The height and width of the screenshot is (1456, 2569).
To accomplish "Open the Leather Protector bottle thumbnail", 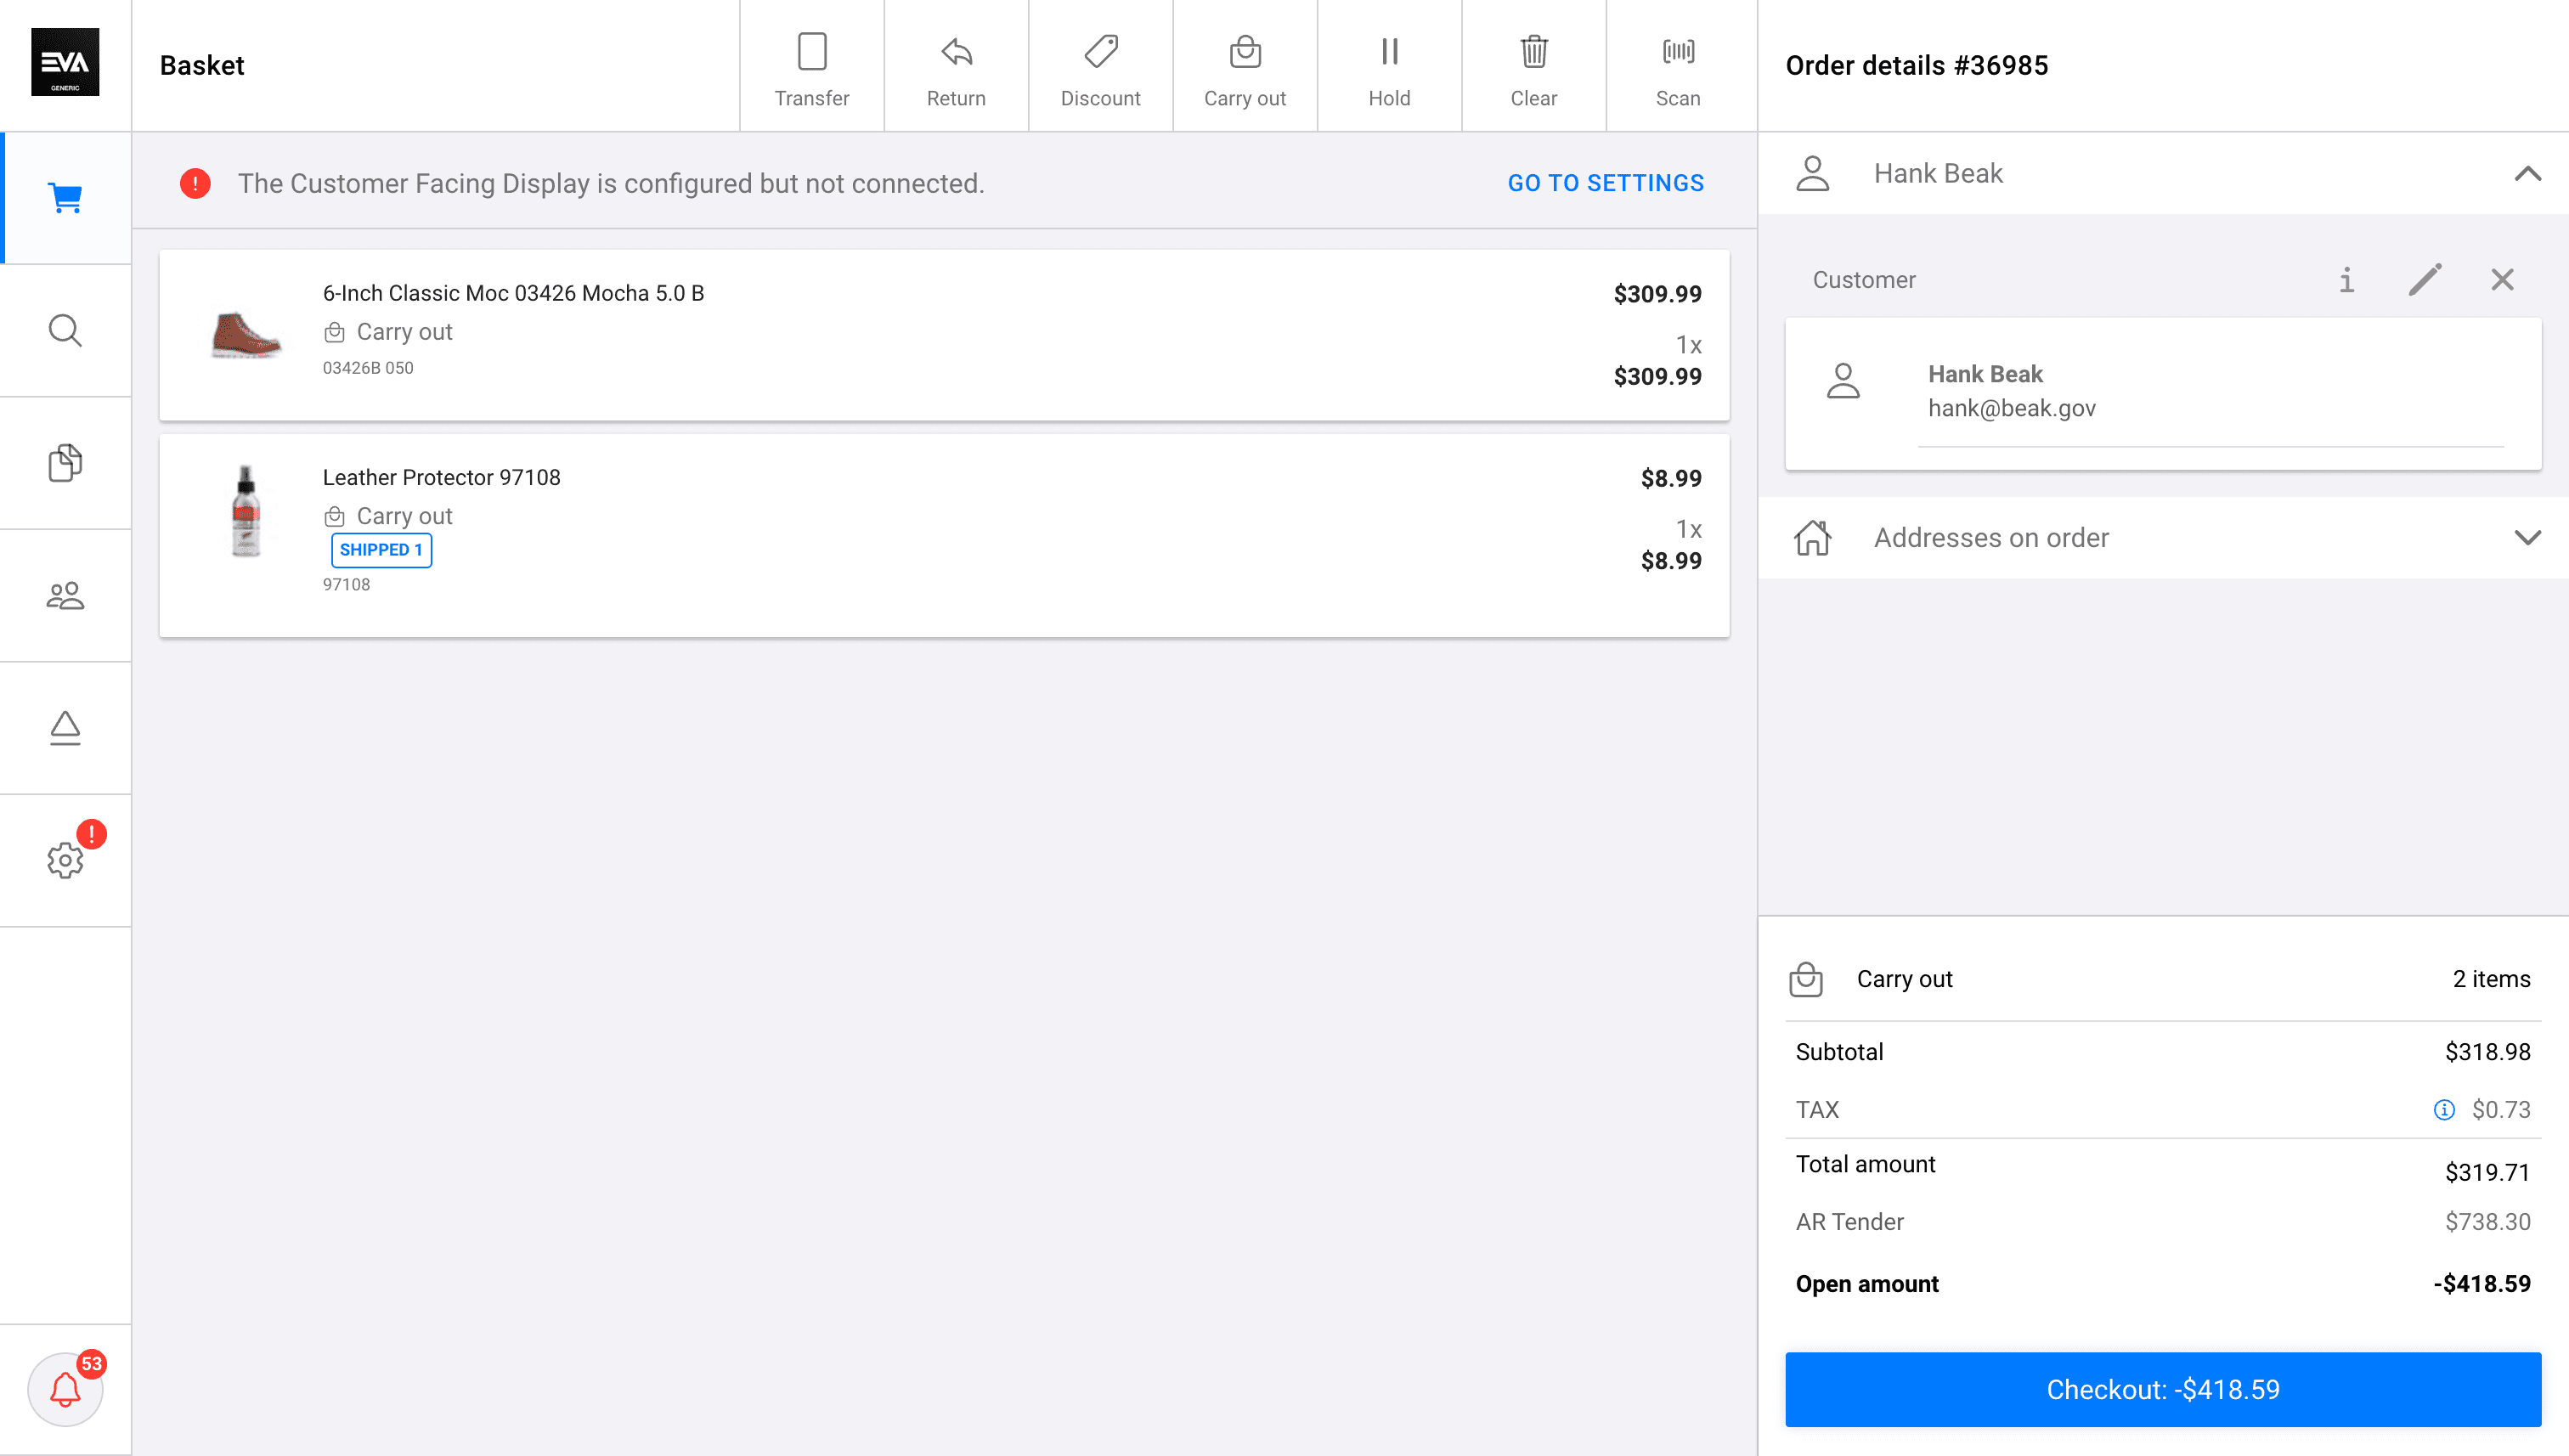I will point(246,511).
